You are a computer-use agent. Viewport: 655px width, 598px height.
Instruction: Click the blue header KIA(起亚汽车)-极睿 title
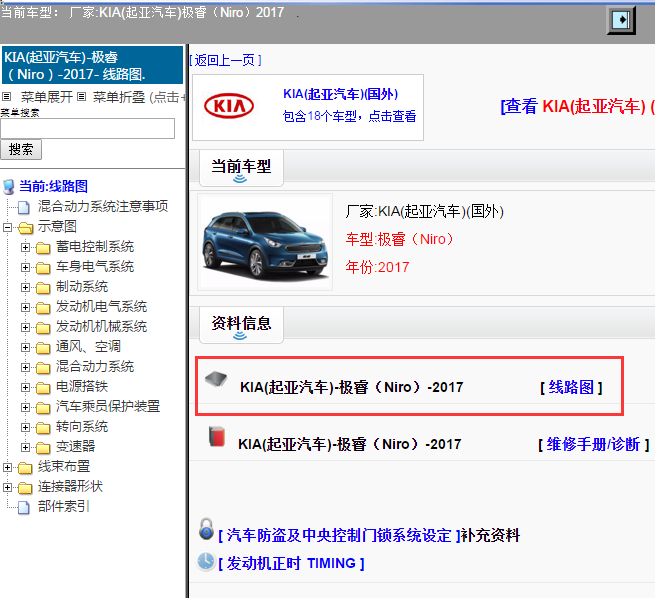[x=92, y=66]
